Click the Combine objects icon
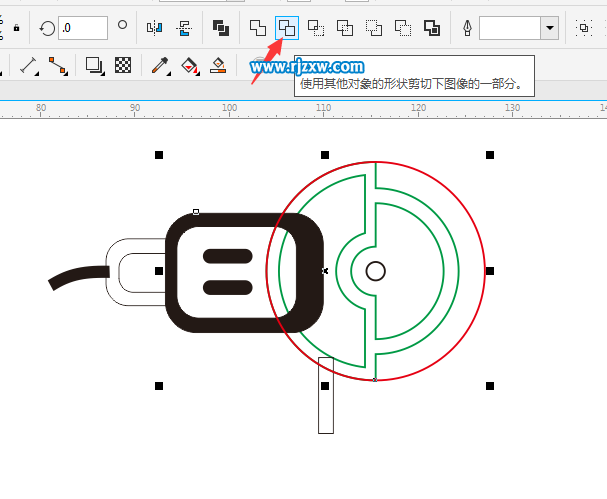Viewport: 607px width, 499px height. click(221, 28)
